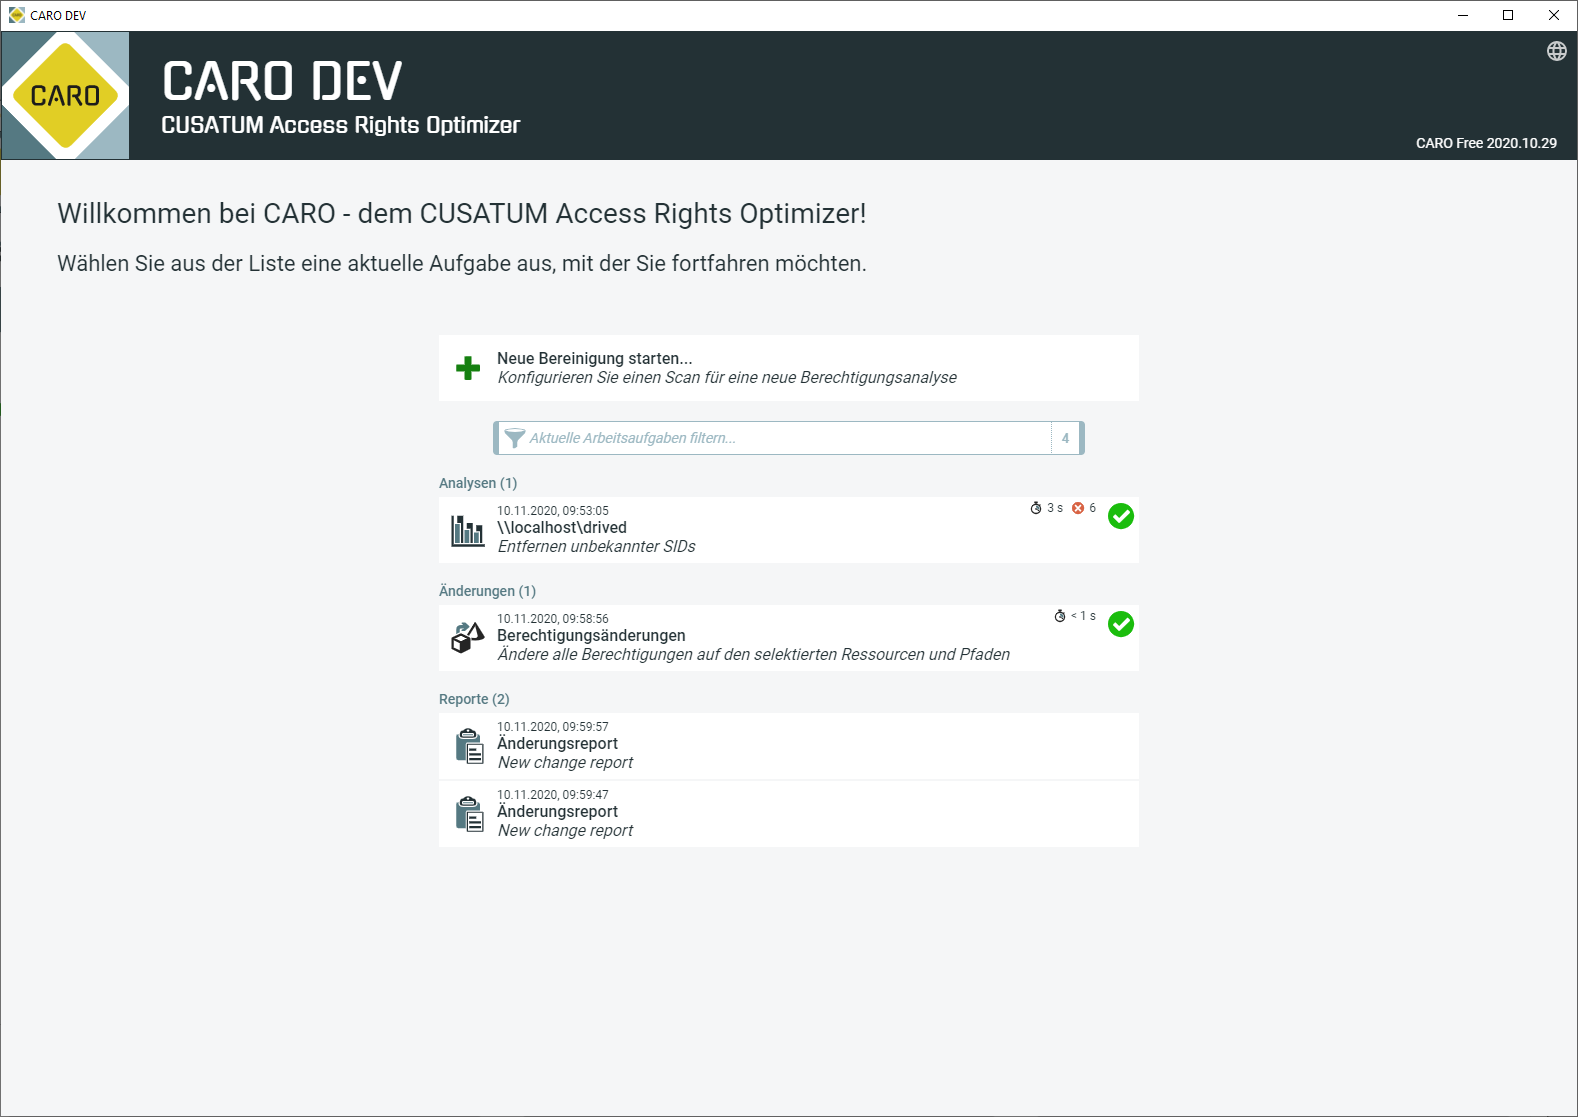Open the Berechtigungsänderungen task
The height and width of the screenshot is (1117, 1578).
point(788,638)
